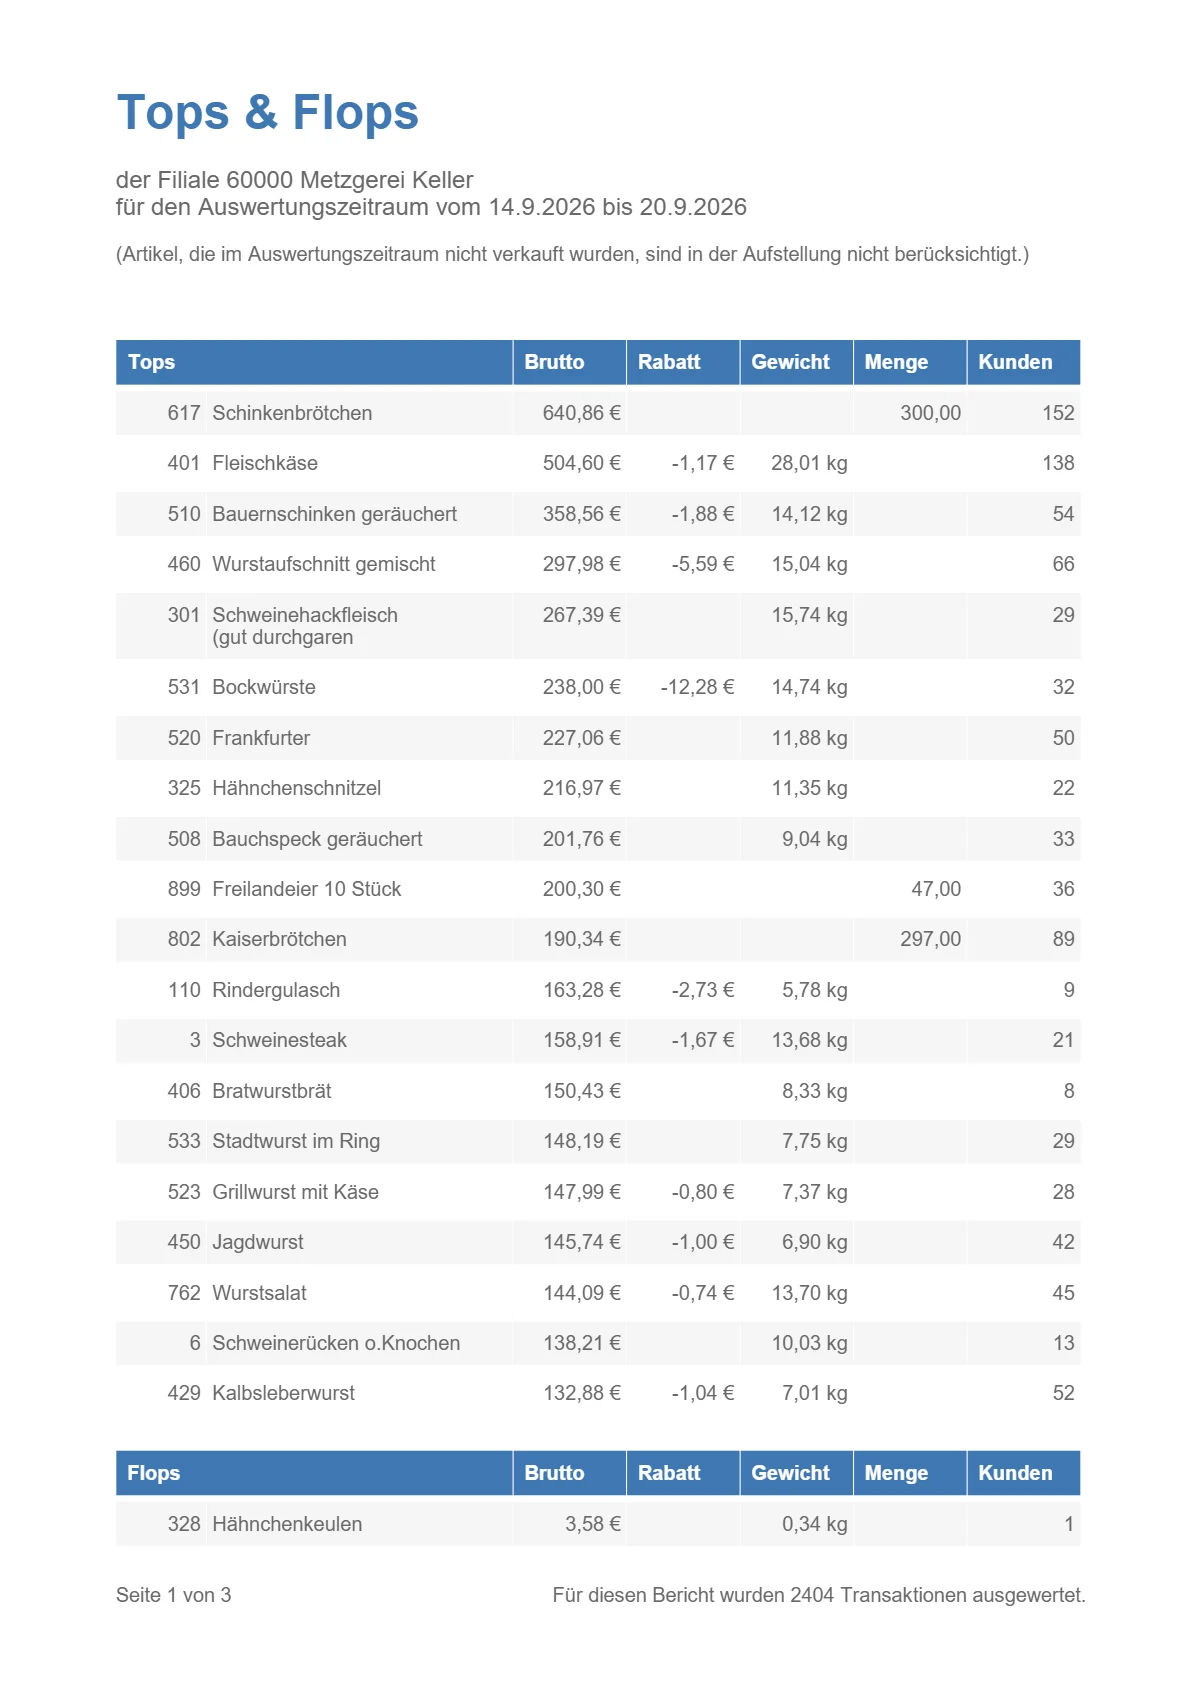This screenshot has width=1191, height=1684.
Task: Click the Bockwürste discount value -12,28 €
Action: coord(697,687)
